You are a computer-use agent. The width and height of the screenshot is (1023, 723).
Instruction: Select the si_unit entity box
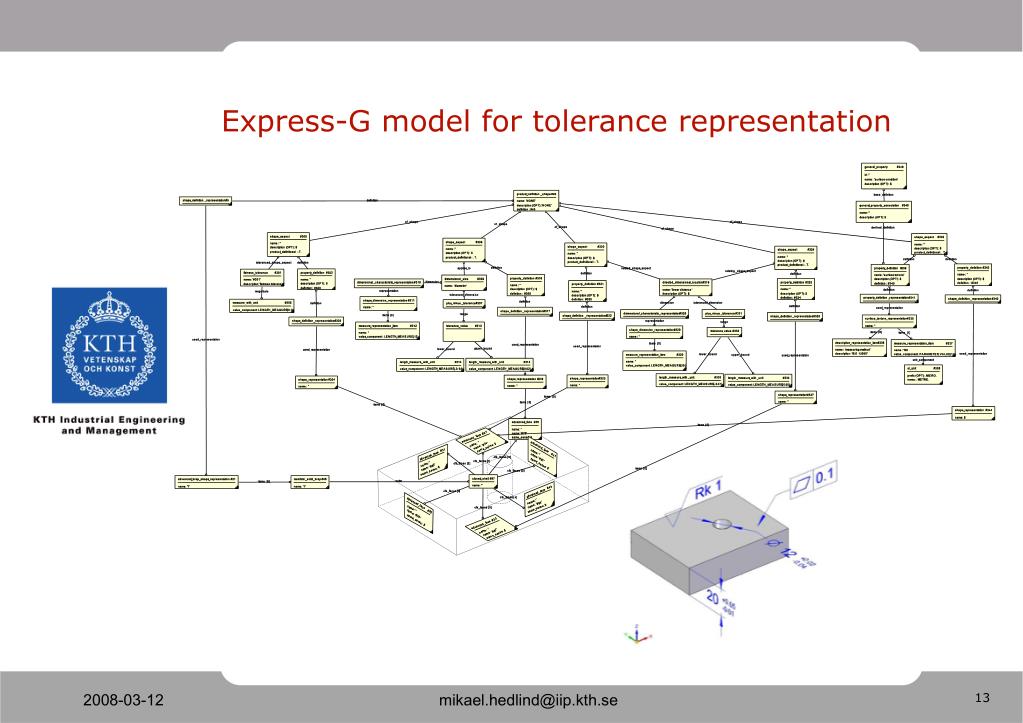point(923,375)
